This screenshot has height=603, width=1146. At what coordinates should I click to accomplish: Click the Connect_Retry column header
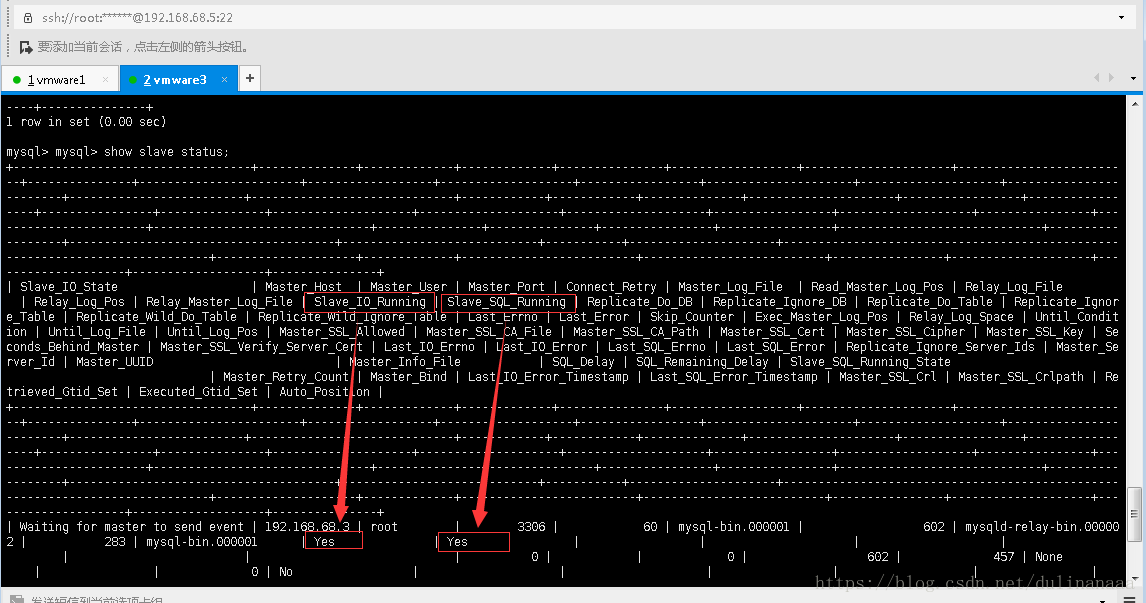click(611, 287)
